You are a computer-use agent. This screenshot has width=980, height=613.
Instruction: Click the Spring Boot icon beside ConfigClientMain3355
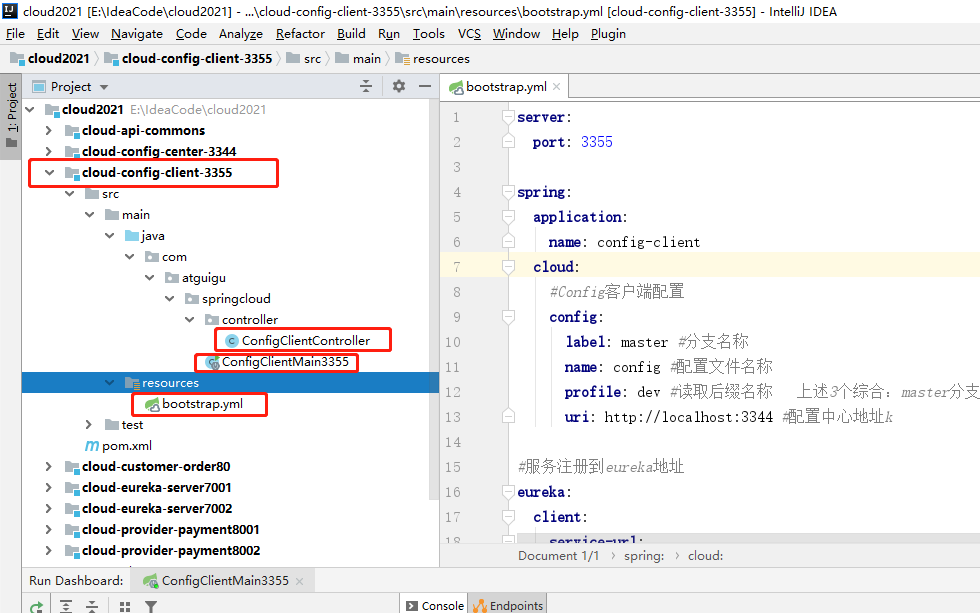[212, 362]
